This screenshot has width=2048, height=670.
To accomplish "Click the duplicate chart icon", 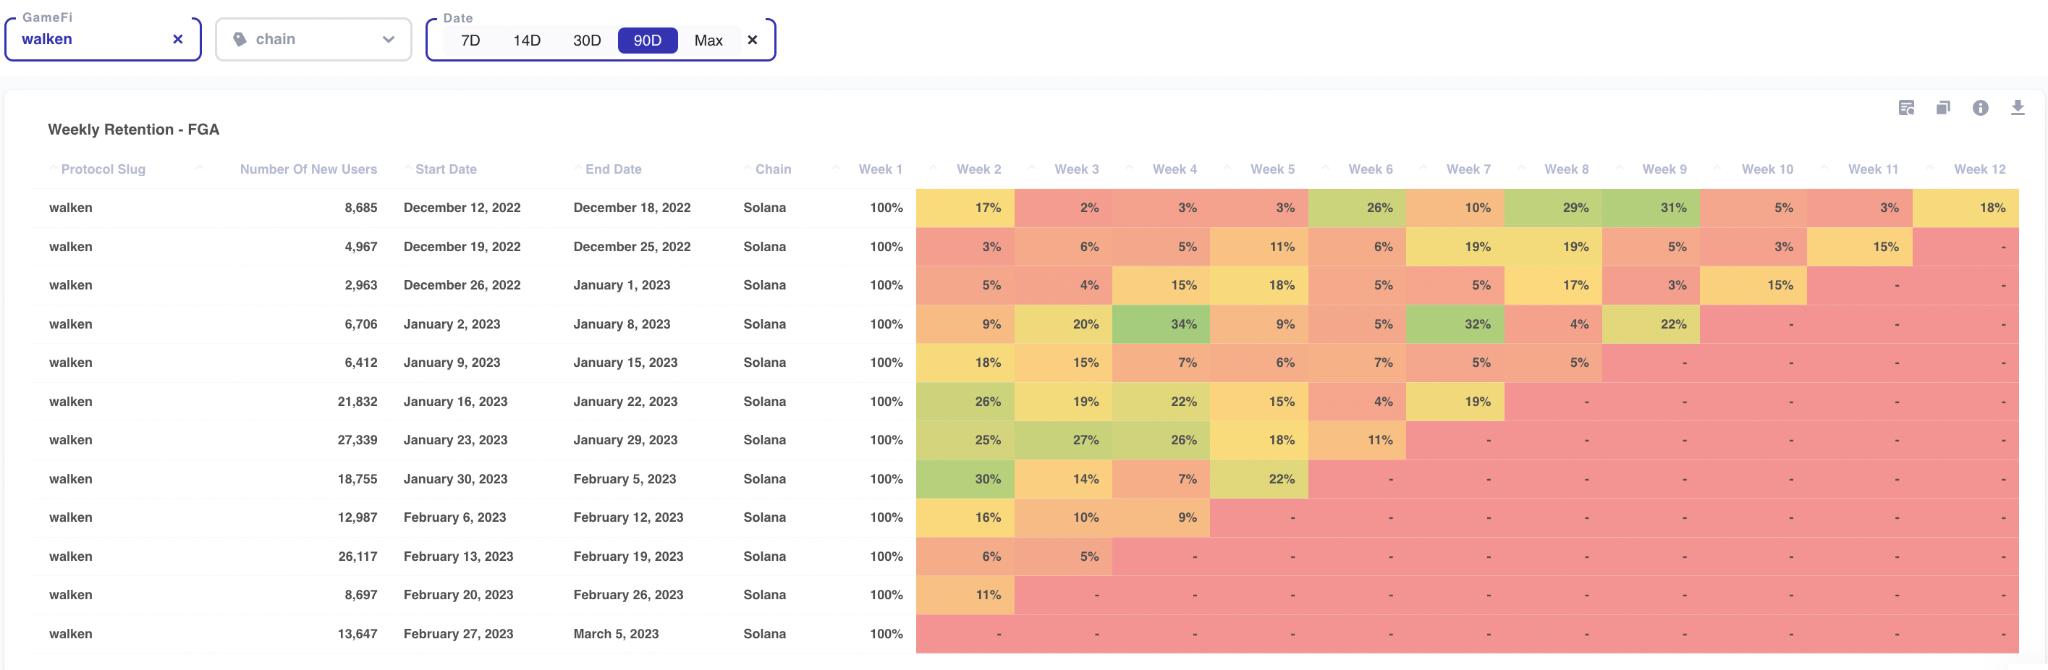I will 1943,108.
